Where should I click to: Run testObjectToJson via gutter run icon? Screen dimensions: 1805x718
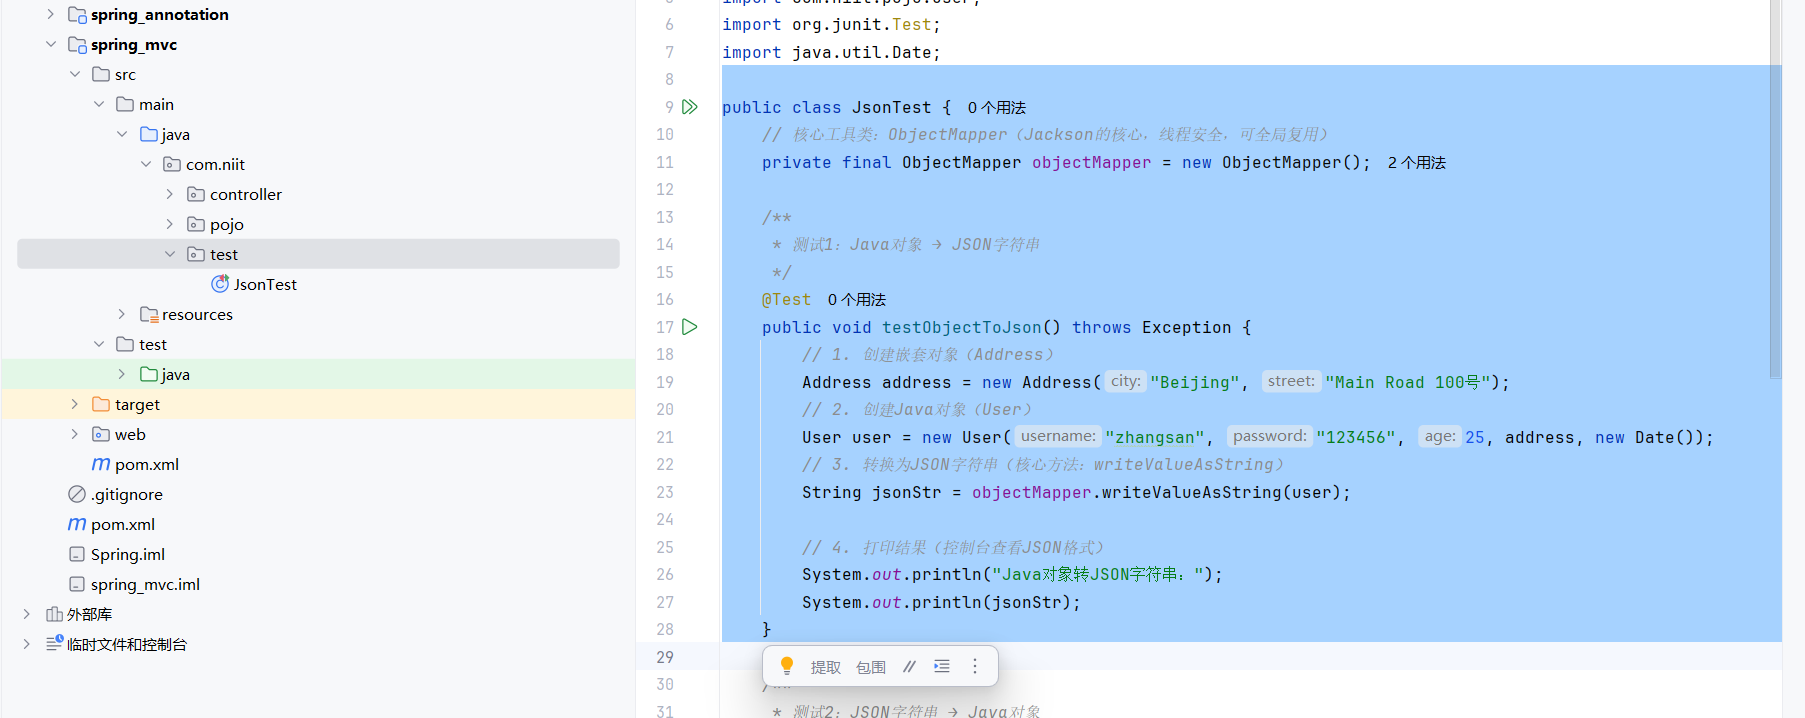click(689, 327)
